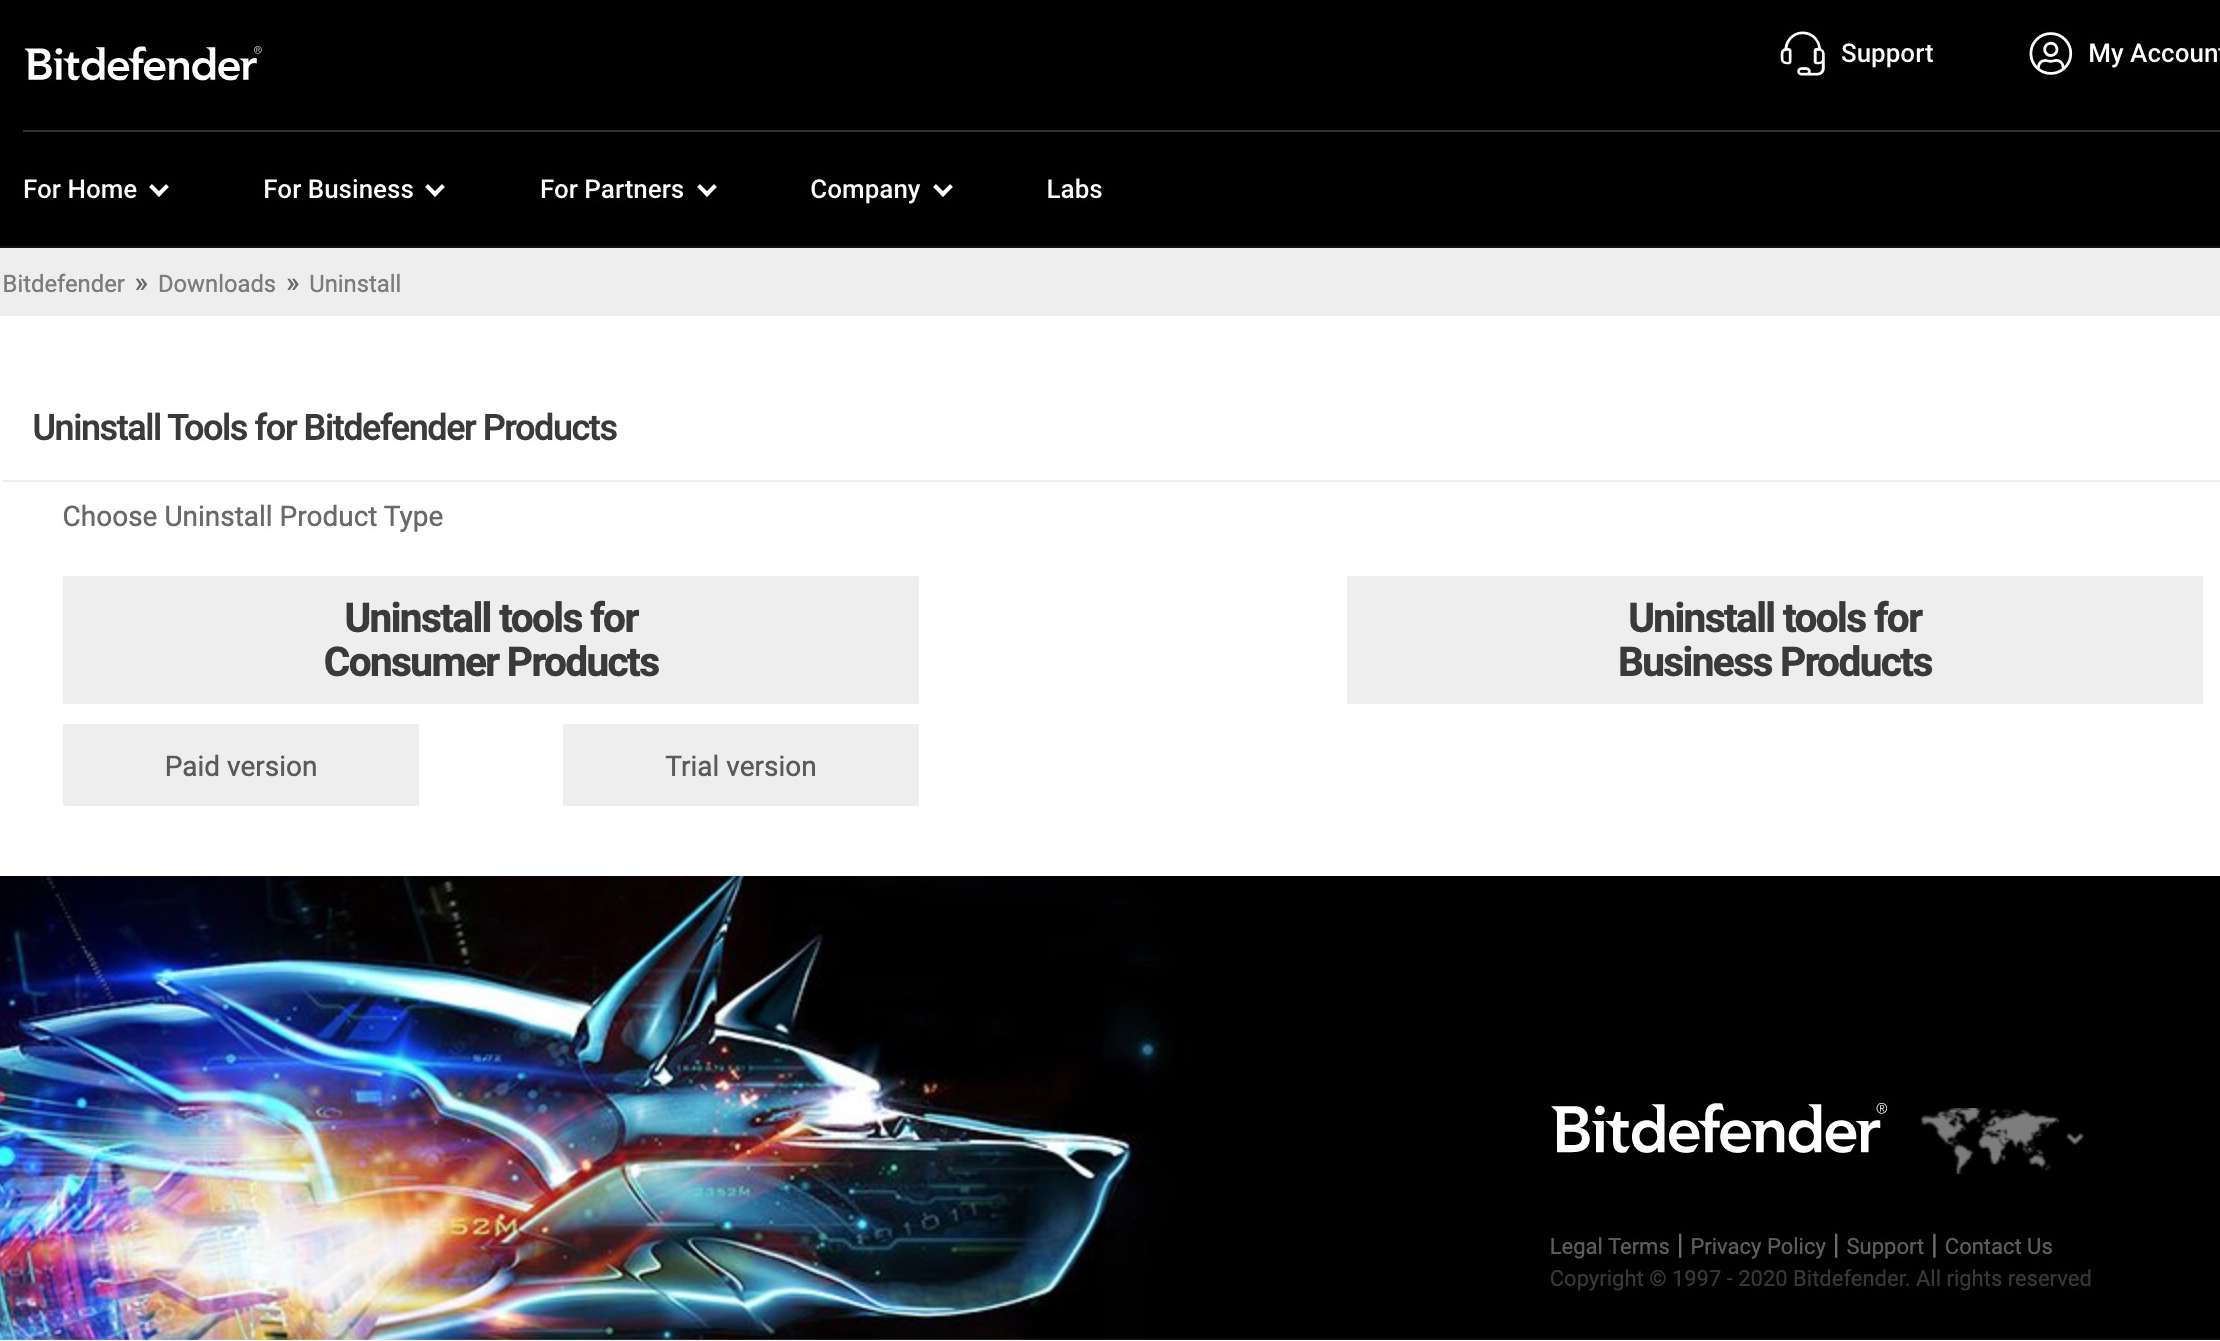The height and width of the screenshot is (1341, 2220).
Task: Open Privacy Policy footer link
Action: [x=1758, y=1247]
